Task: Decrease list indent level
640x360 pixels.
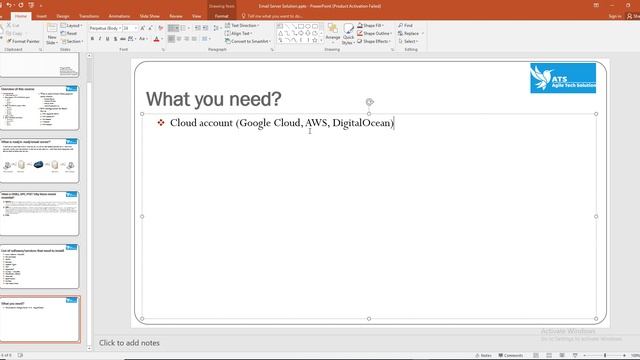Action: coord(198,28)
